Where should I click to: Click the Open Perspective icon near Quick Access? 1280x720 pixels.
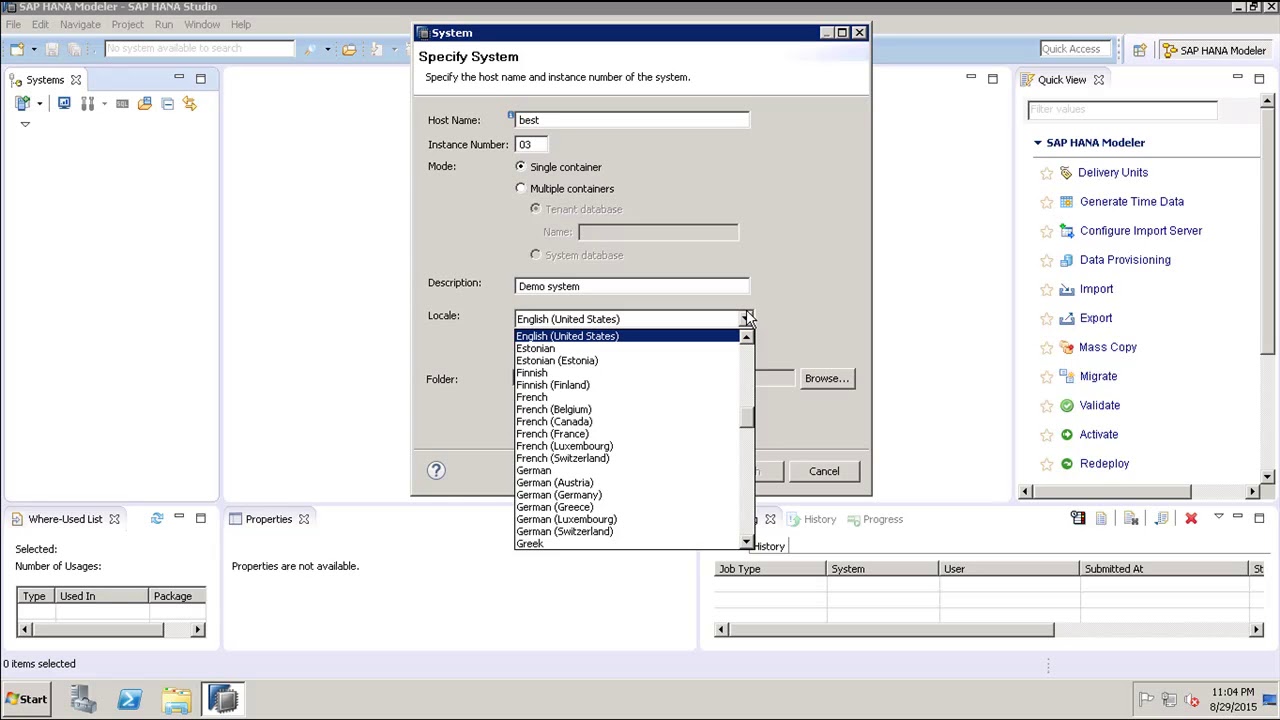pos(1139,50)
